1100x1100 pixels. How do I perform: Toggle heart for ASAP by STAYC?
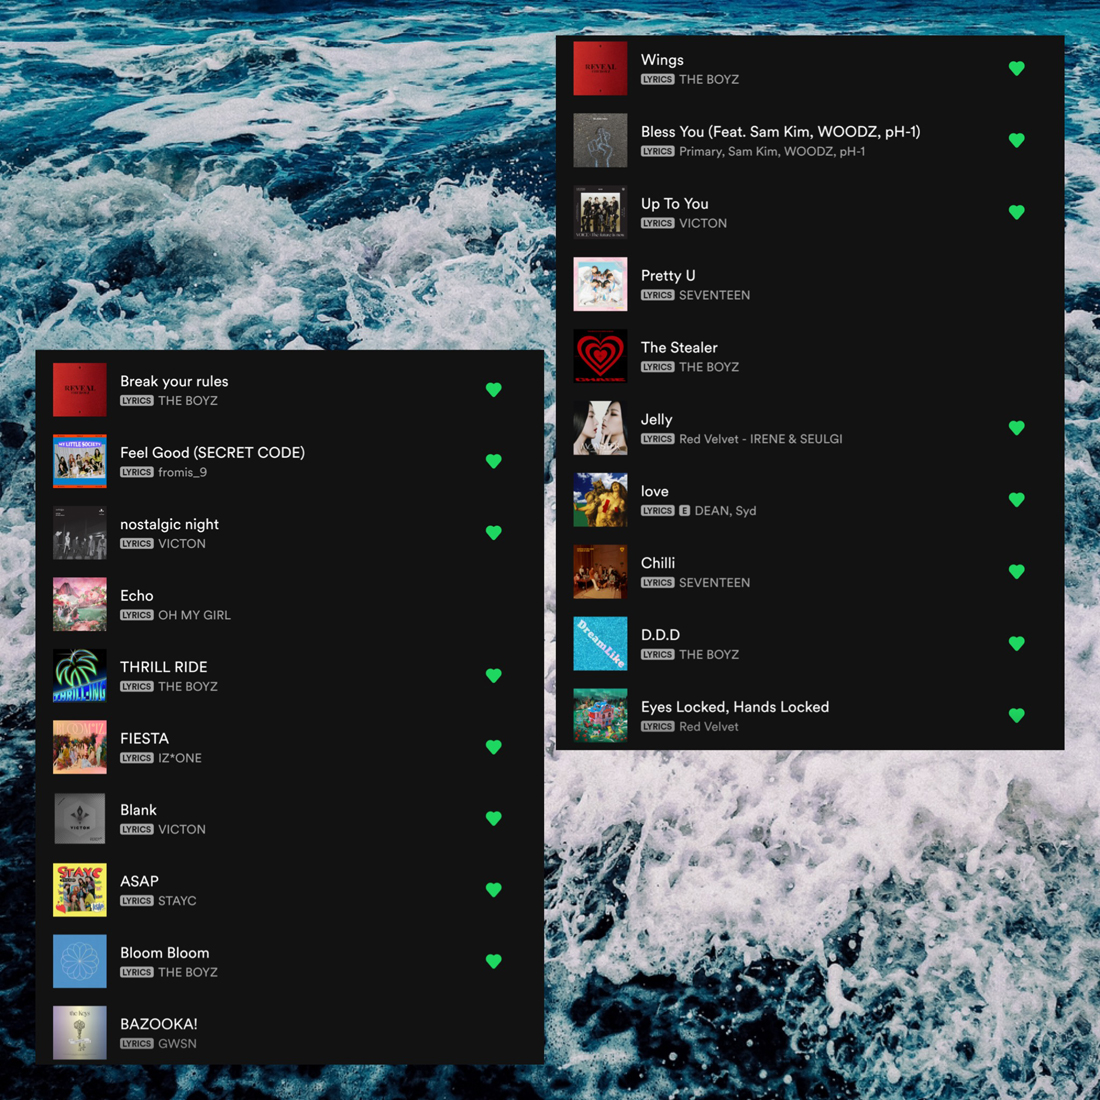coord(494,890)
